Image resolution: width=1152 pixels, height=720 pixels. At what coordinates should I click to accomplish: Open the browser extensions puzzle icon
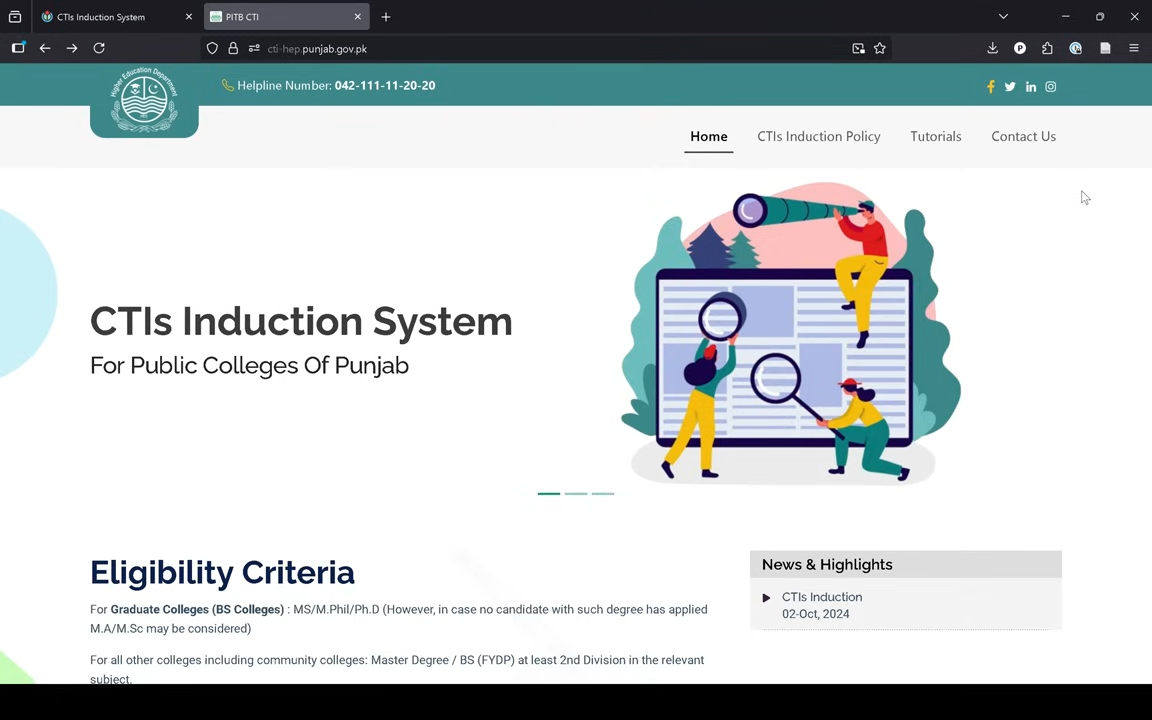coord(1047,48)
